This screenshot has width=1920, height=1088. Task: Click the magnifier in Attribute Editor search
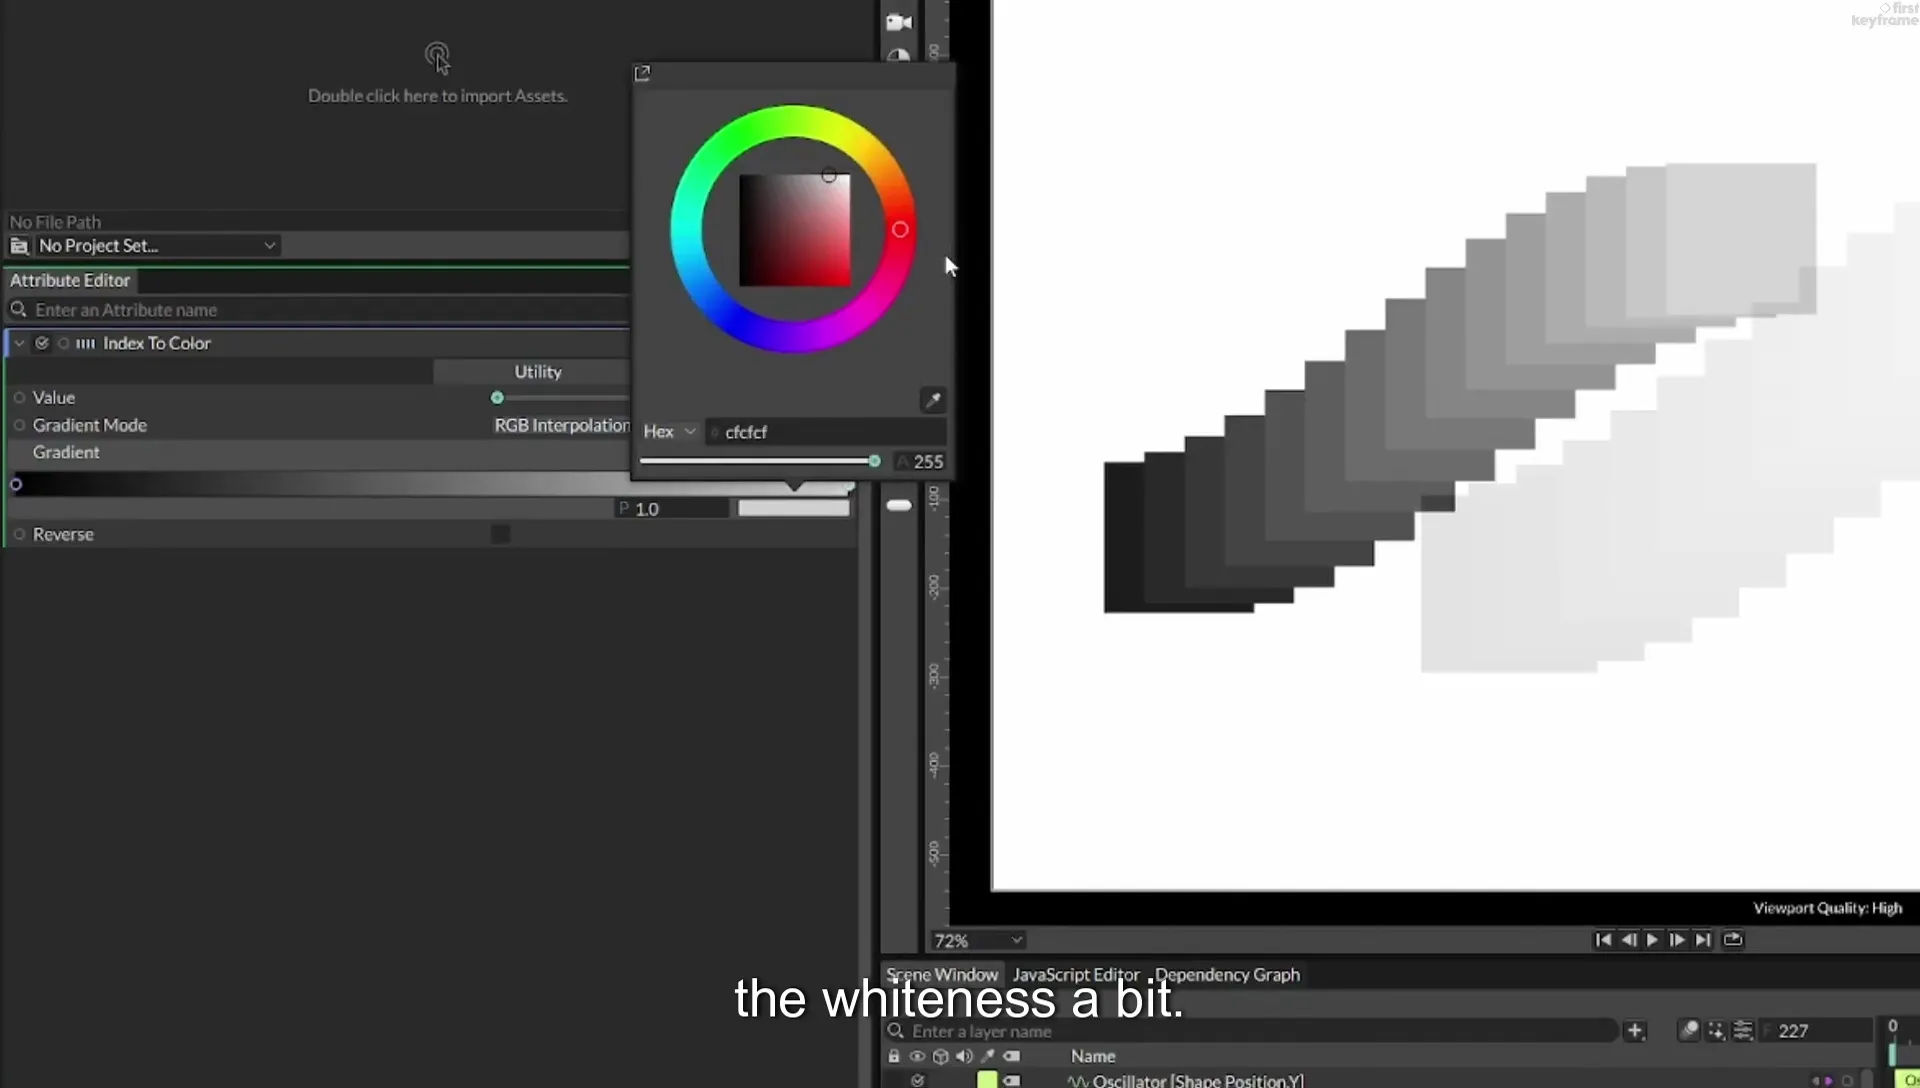pos(18,309)
